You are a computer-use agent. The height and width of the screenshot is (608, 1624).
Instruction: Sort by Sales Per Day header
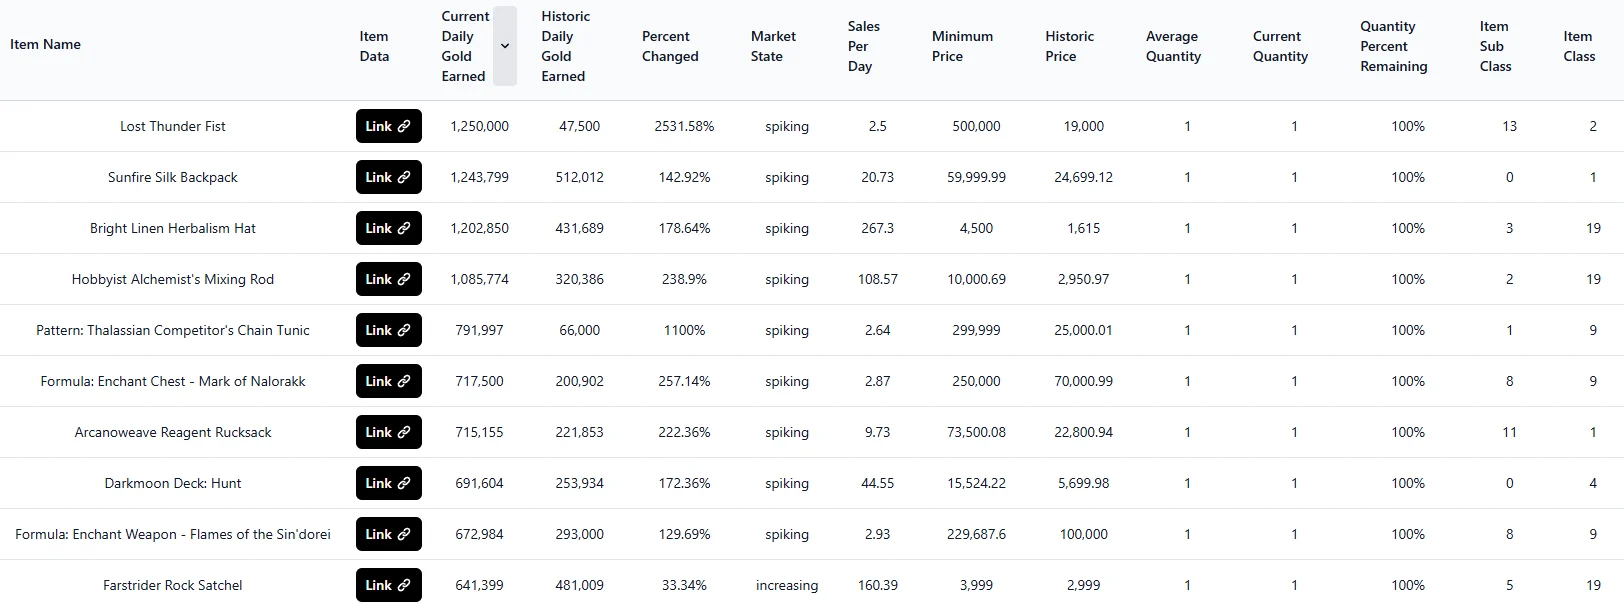tap(863, 46)
